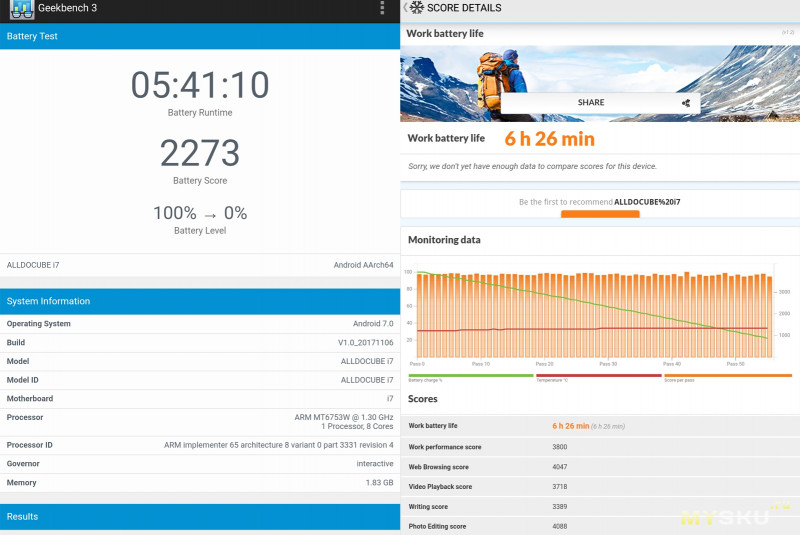
Task: Select the 2273 battery score
Action: pyautogui.click(x=200, y=153)
